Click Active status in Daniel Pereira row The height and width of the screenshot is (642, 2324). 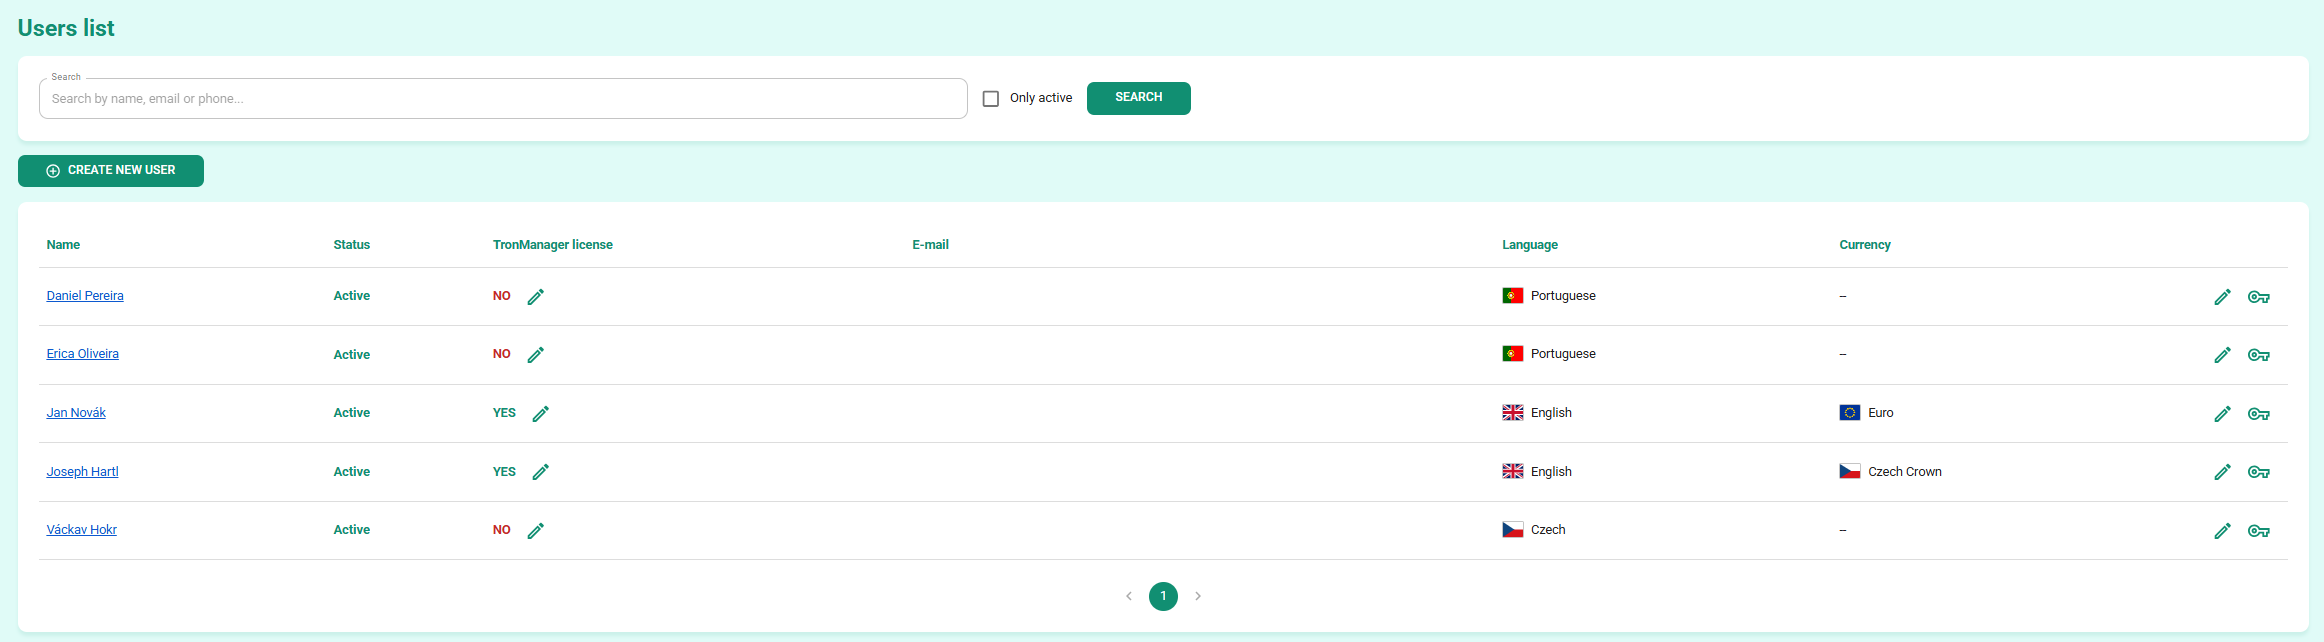tap(352, 296)
